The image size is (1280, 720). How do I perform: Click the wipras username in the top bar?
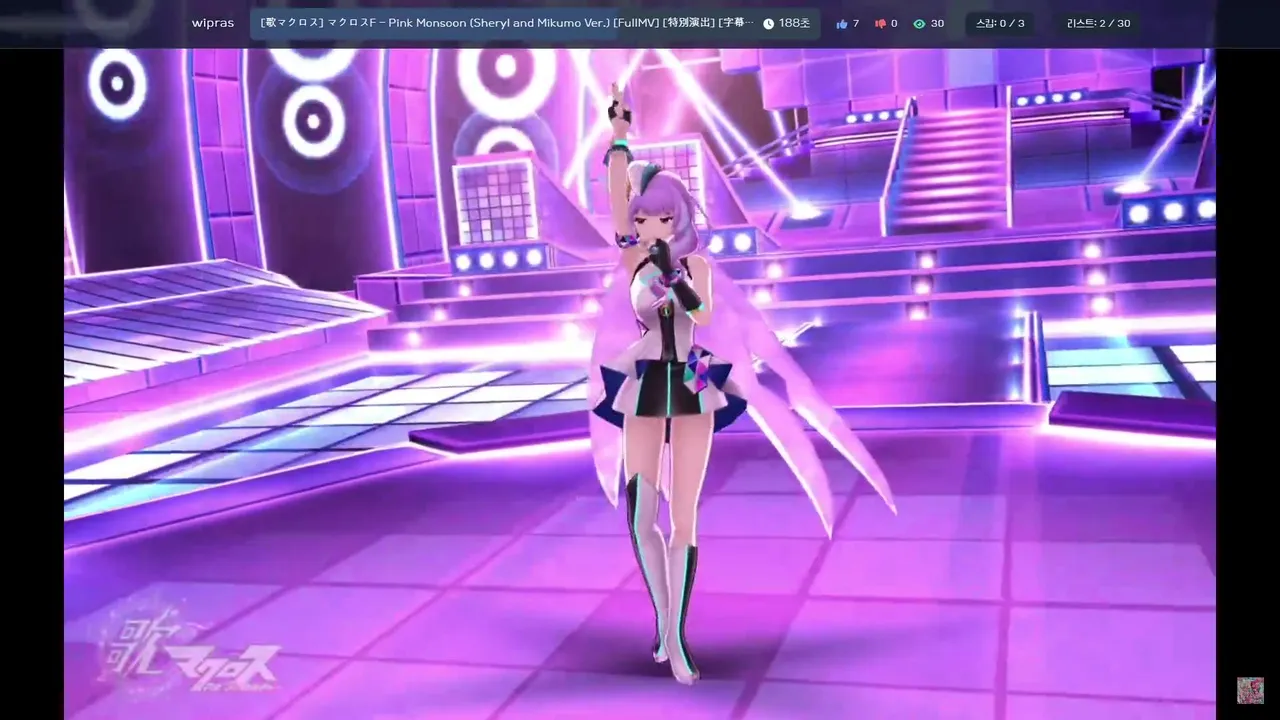(x=211, y=23)
